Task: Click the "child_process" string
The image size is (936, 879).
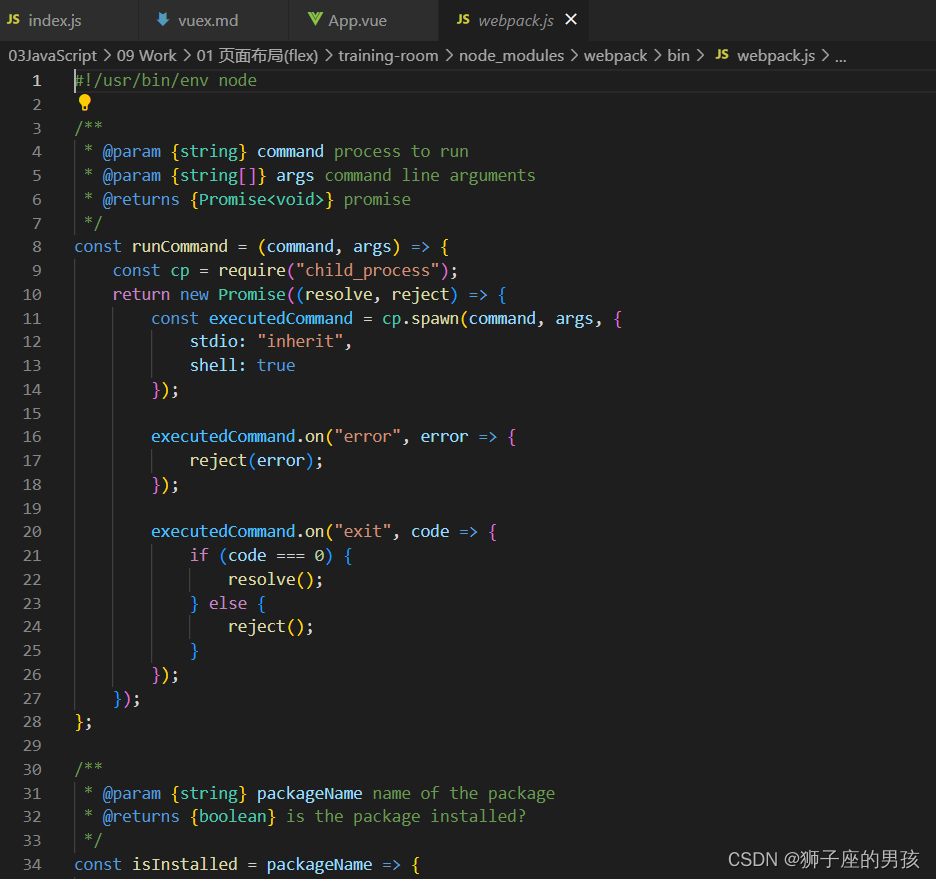Action: click(x=368, y=270)
